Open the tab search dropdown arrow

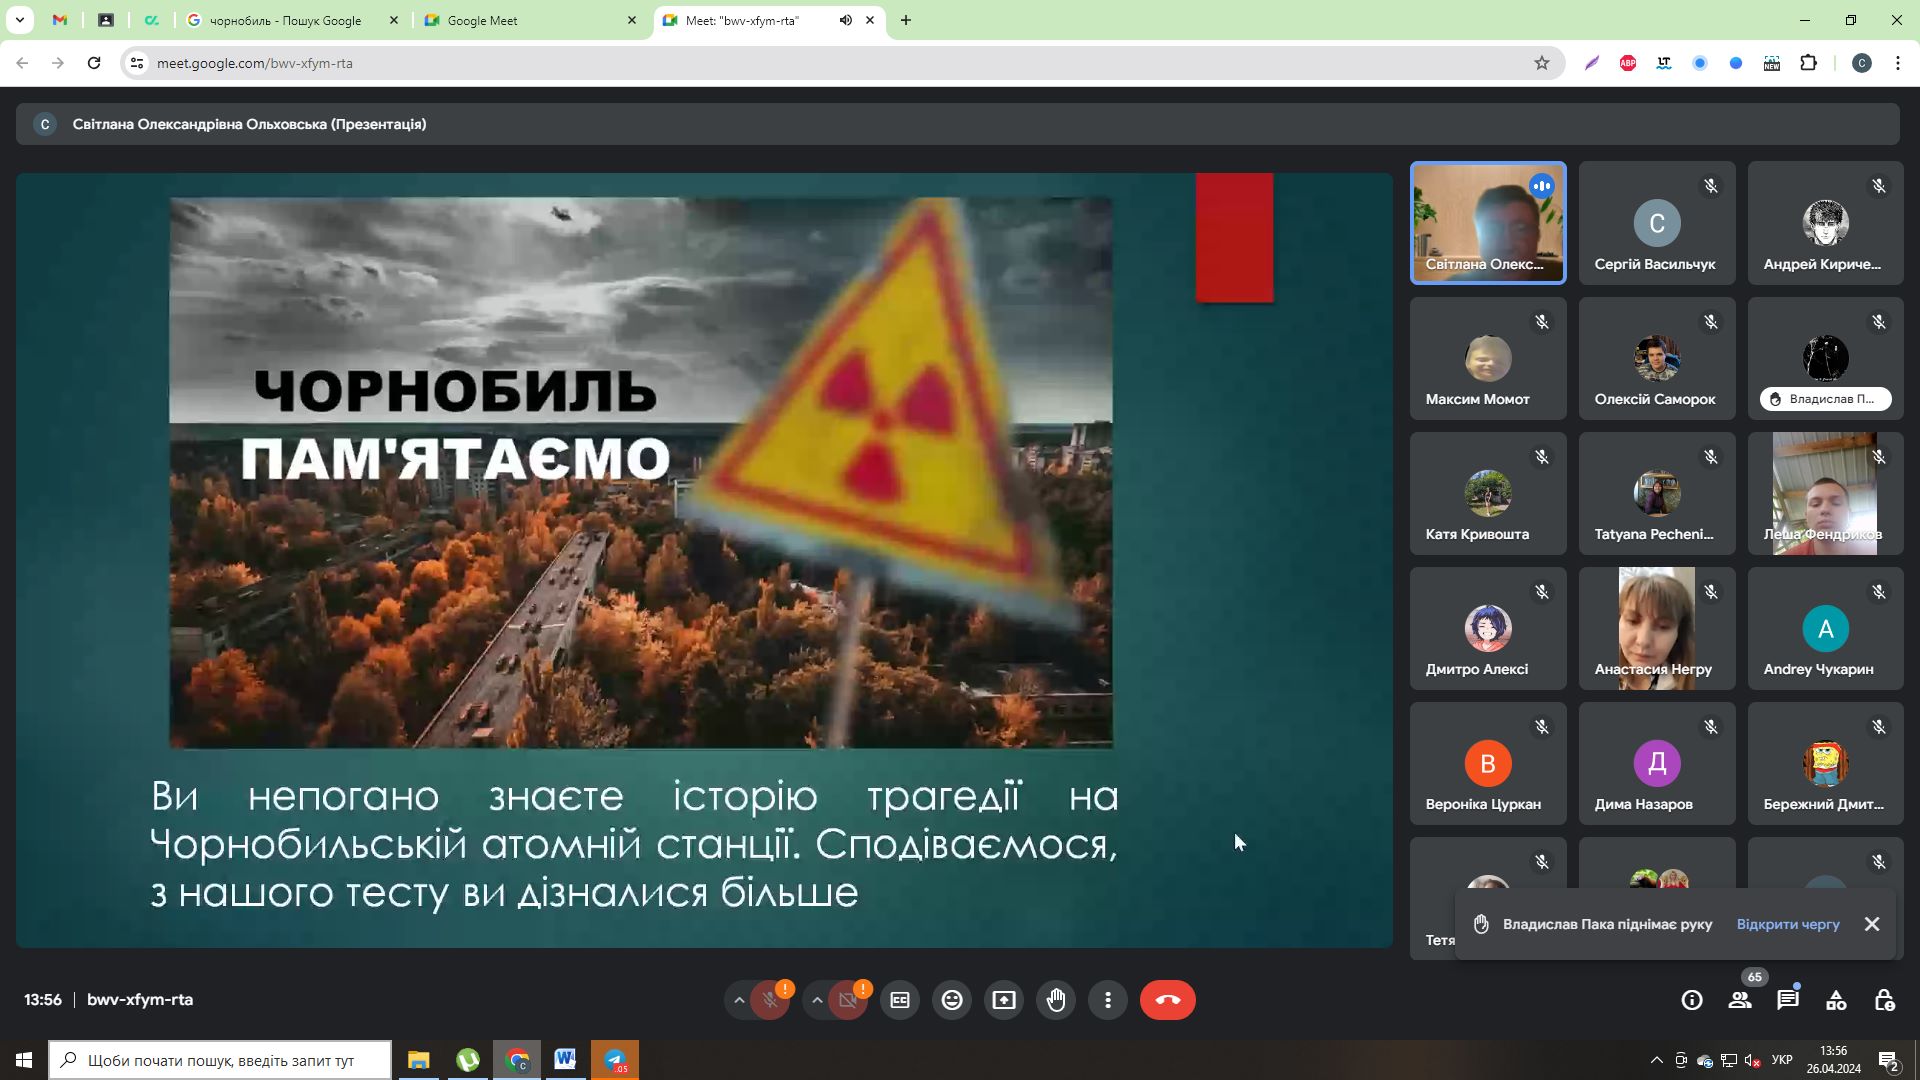(19, 20)
